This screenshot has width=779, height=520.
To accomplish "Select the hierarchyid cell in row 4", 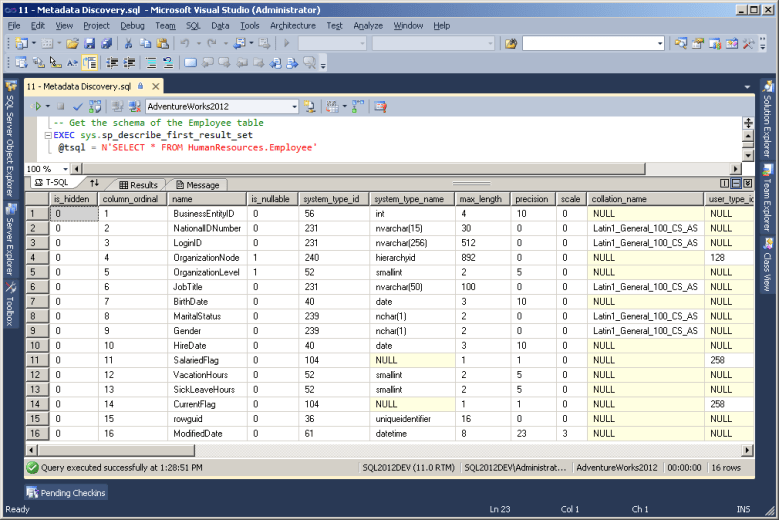I will coord(412,258).
